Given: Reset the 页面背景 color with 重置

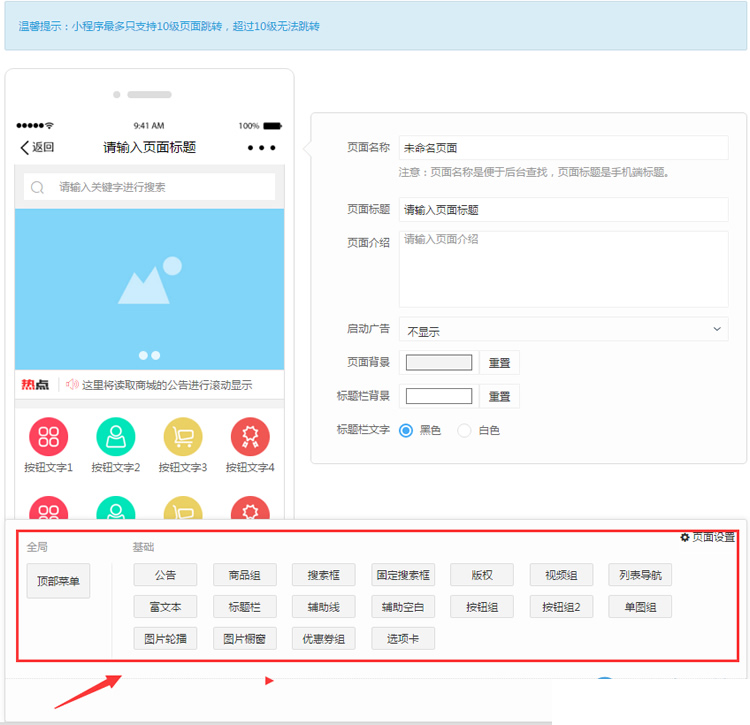Looking at the screenshot, I should coord(499,362).
